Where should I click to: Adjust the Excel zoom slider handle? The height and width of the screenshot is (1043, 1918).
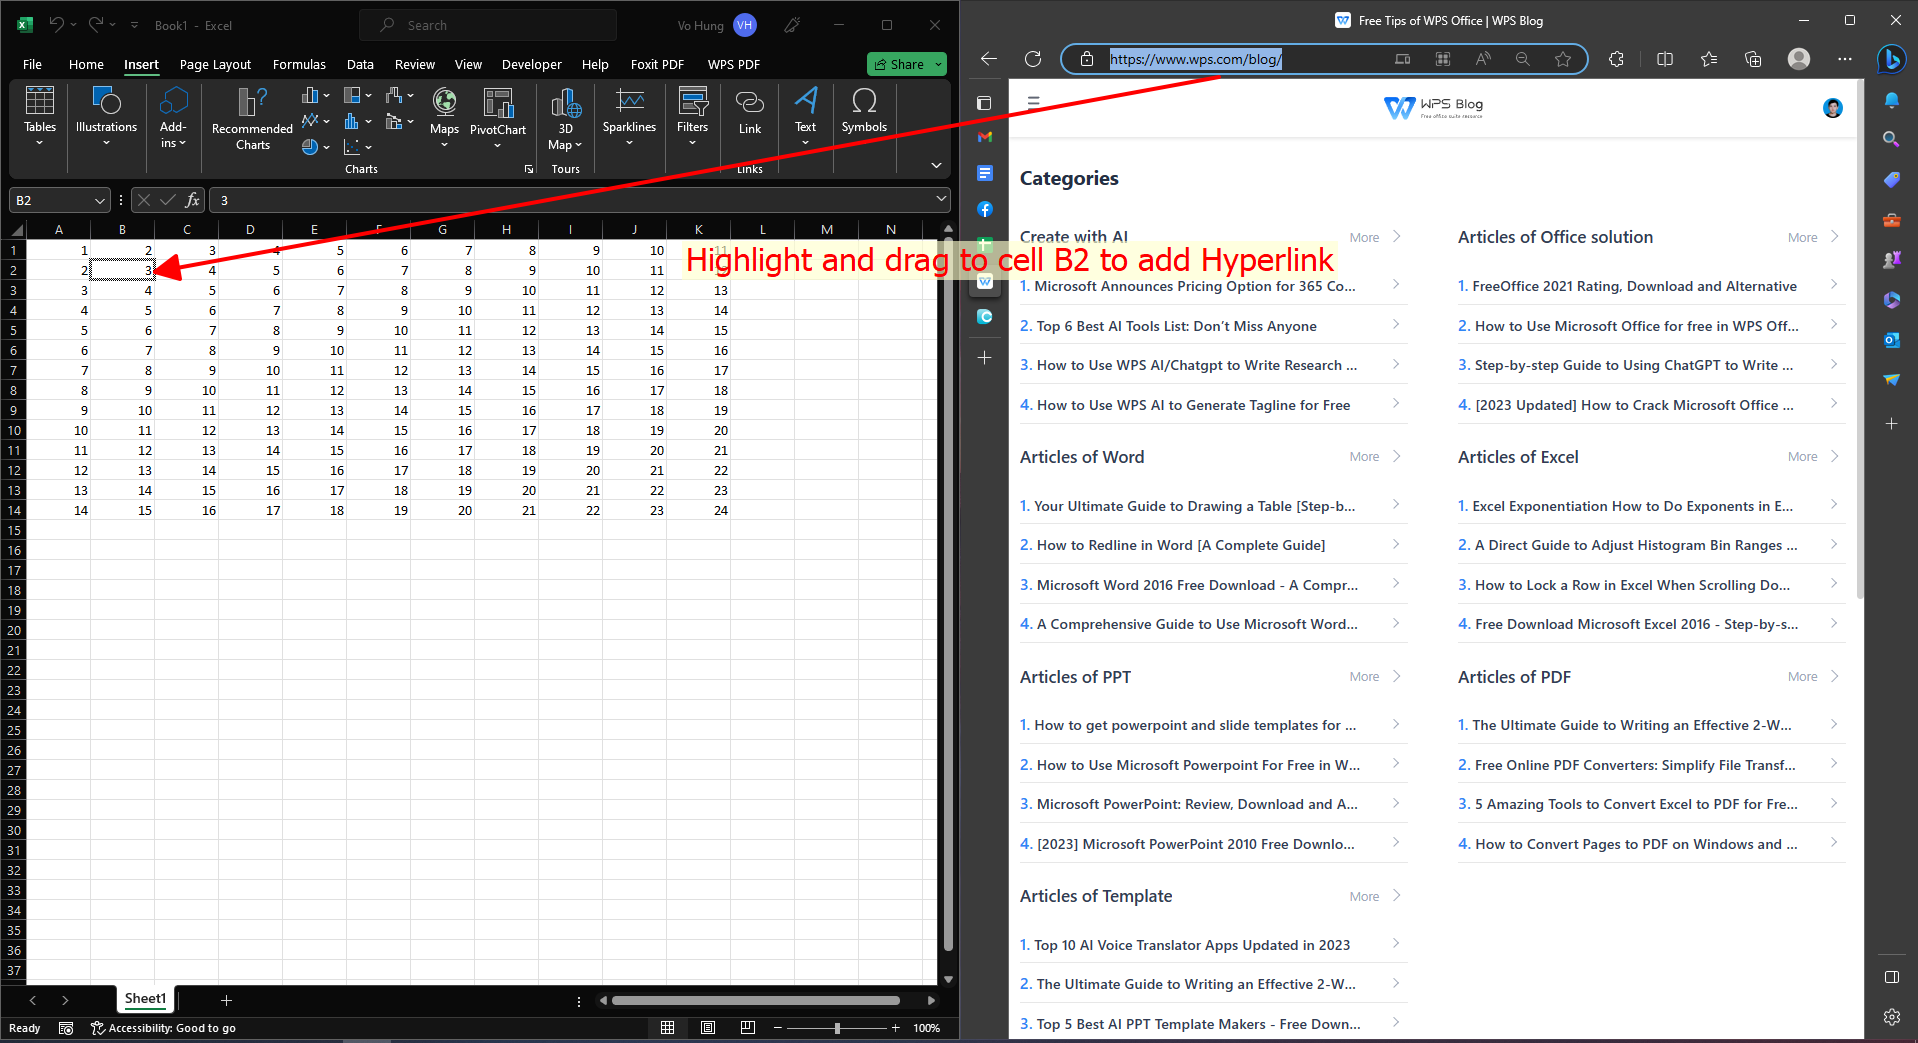pos(837,1028)
